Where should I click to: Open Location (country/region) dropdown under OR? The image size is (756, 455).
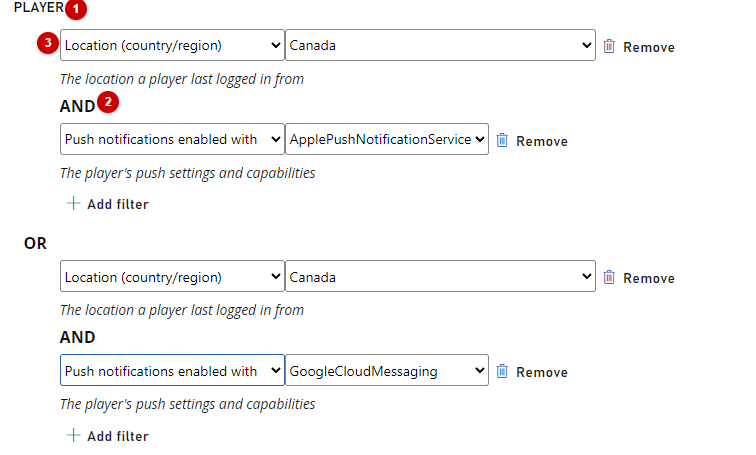(172, 277)
